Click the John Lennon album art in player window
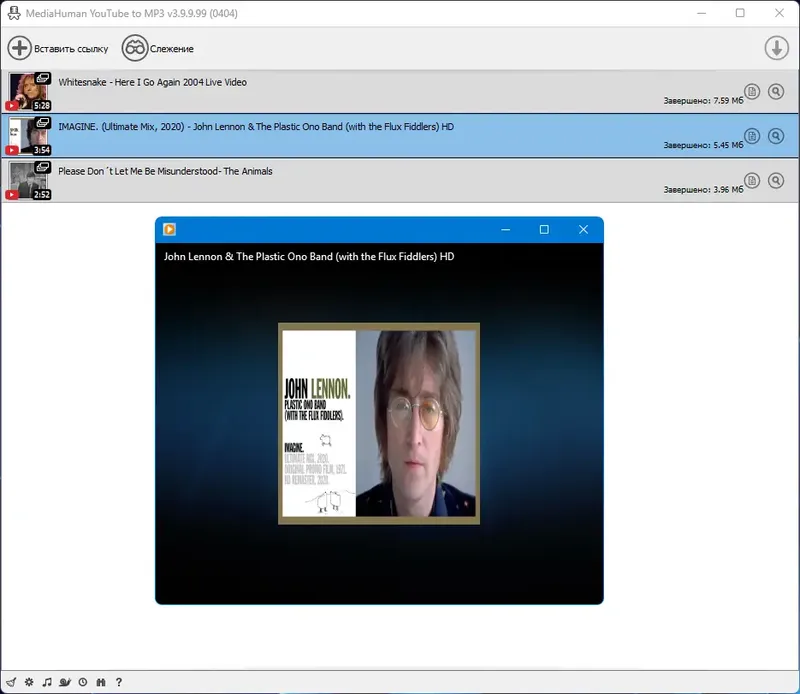Screen dimensions: 800x694 (x=379, y=424)
